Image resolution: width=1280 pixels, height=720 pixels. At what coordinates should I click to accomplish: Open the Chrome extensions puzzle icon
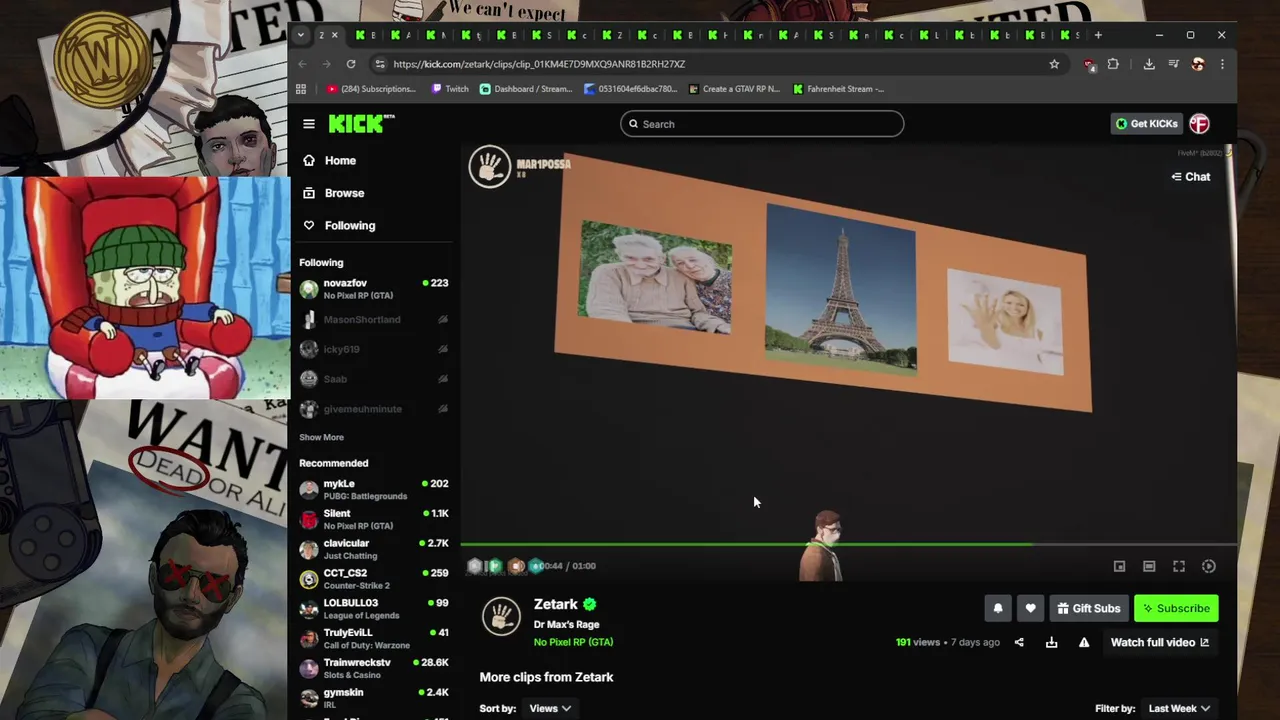click(1113, 64)
